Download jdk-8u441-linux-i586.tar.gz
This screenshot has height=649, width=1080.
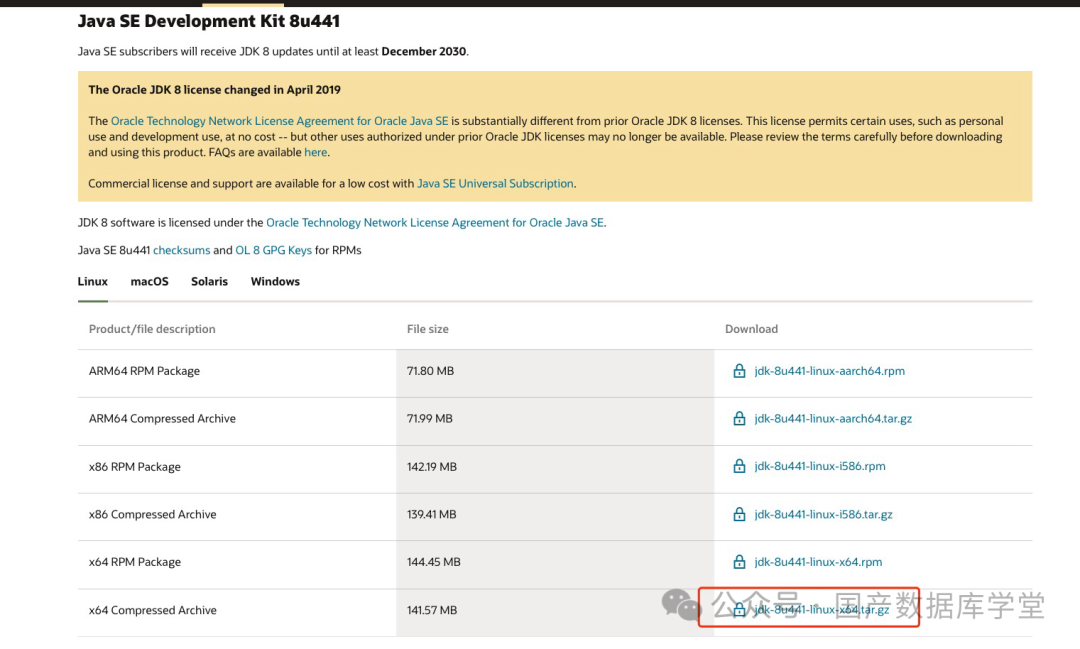click(823, 514)
